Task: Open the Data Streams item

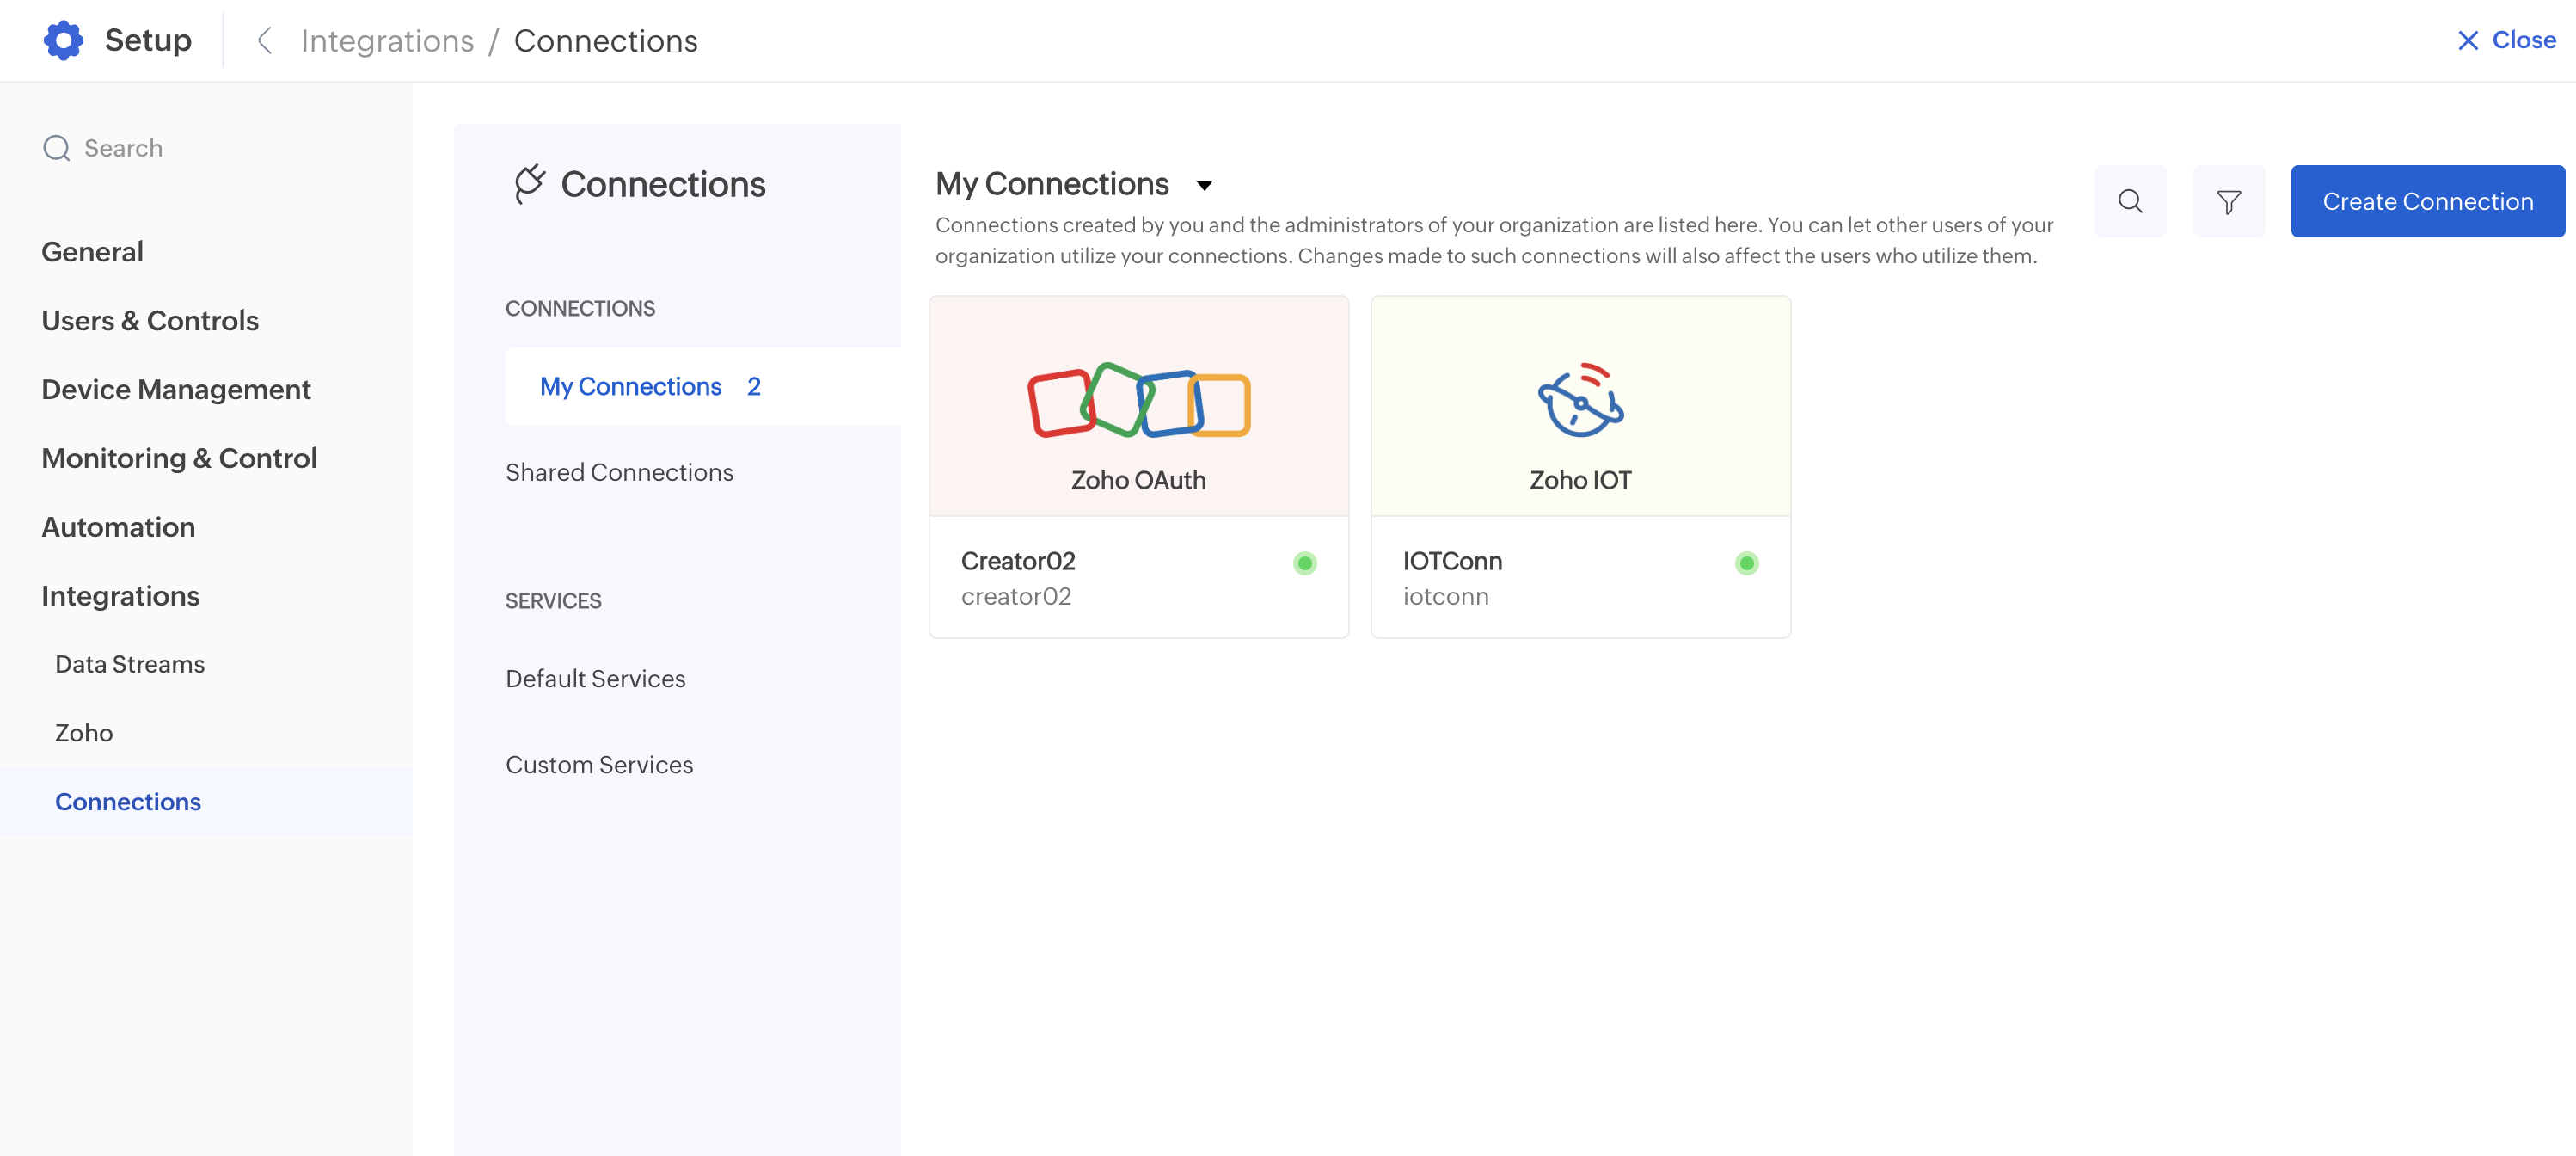Action: 130,664
